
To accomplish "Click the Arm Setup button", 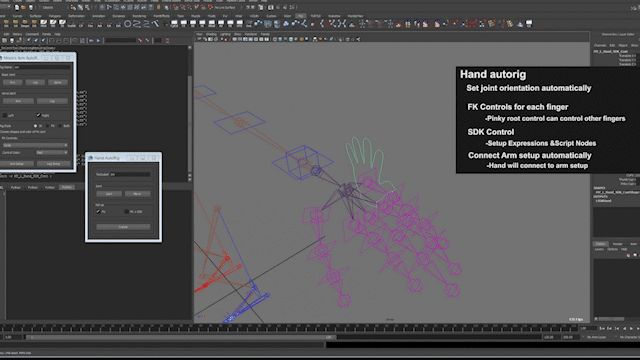I will pyautogui.click(x=17, y=164).
